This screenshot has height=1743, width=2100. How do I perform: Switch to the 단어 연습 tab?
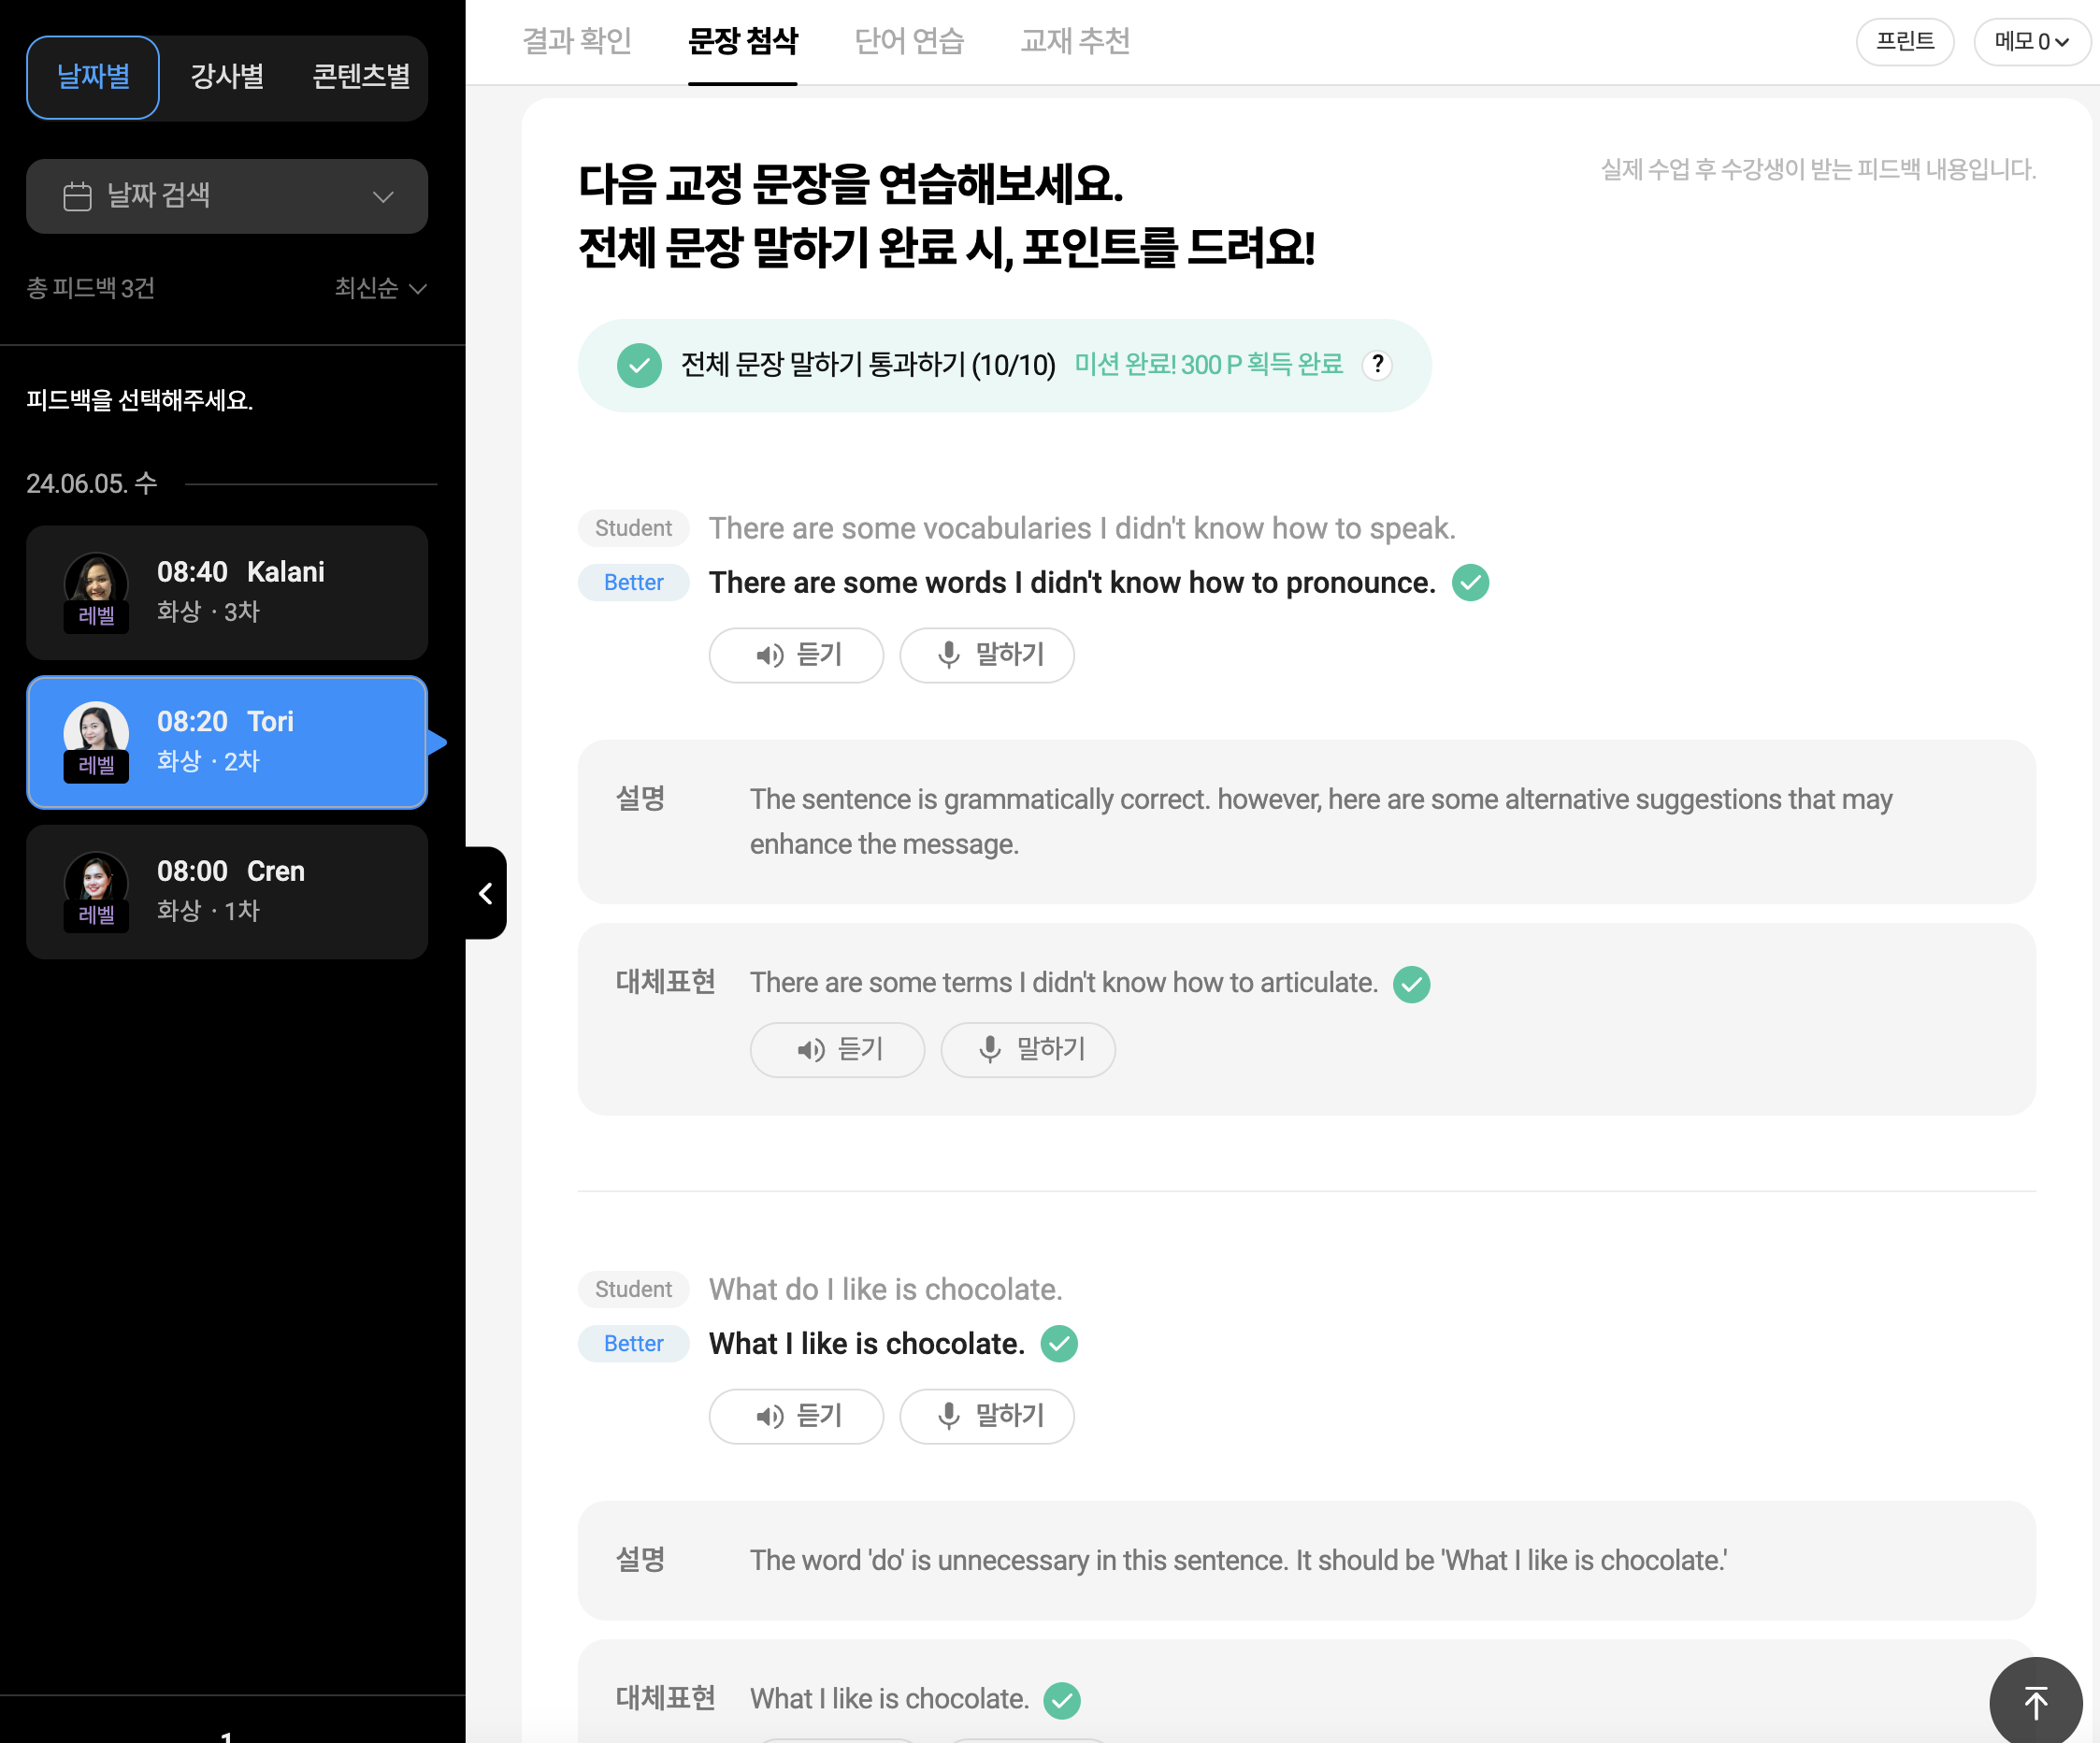click(909, 42)
